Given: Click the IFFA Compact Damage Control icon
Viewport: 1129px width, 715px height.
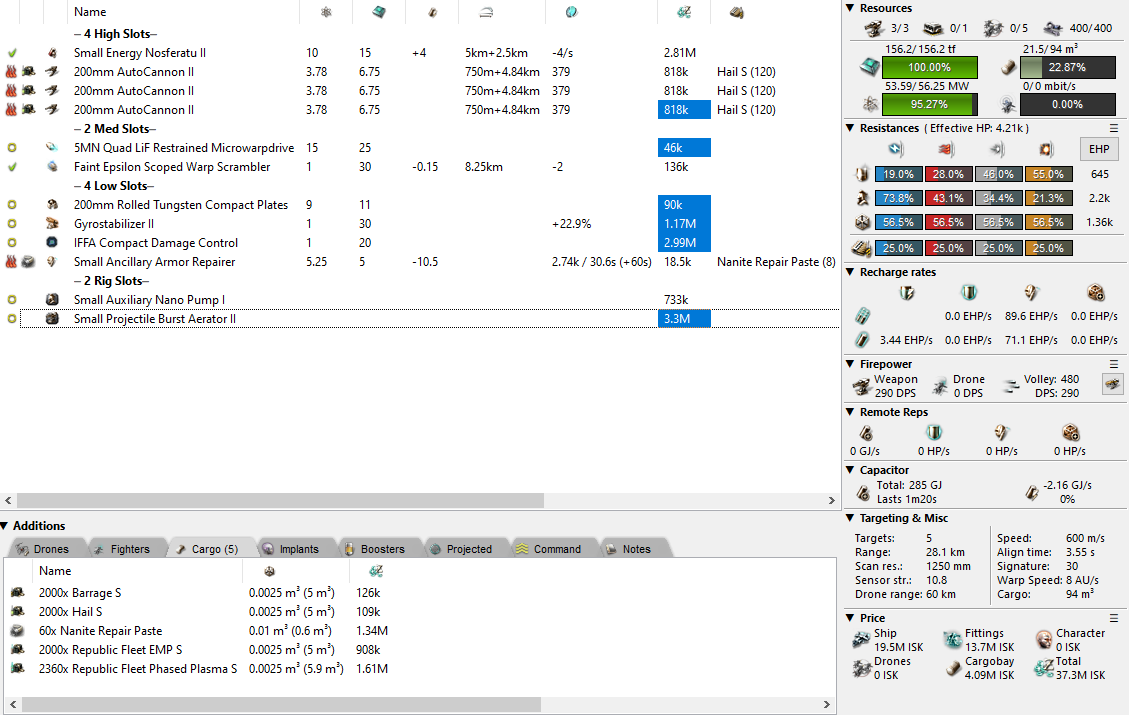Looking at the screenshot, I should (52, 243).
